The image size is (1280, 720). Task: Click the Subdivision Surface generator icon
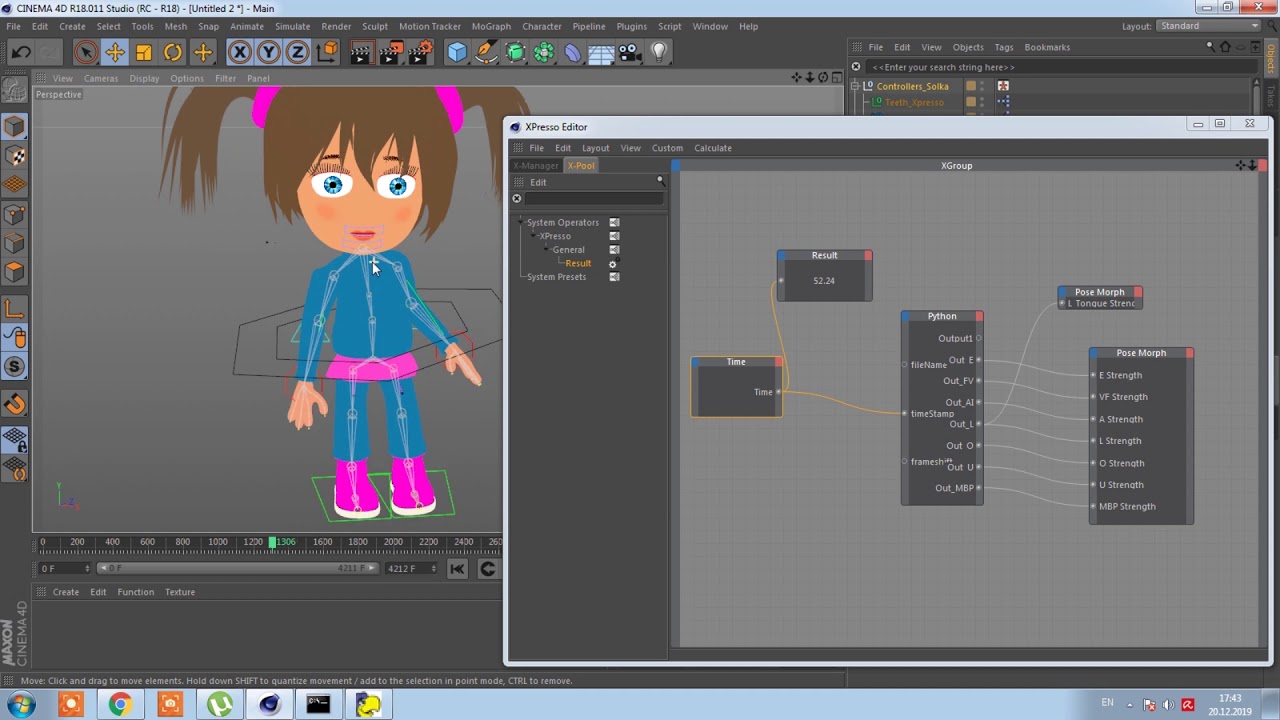tap(515, 52)
